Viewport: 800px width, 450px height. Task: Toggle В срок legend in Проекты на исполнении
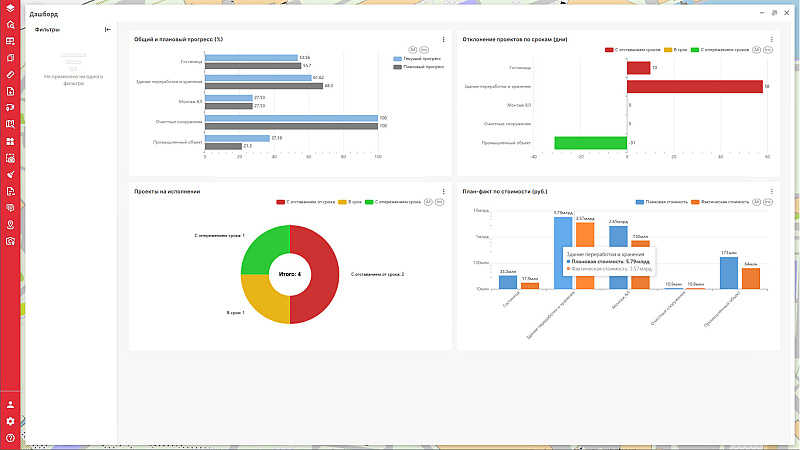pyautogui.click(x=352, y=201)
